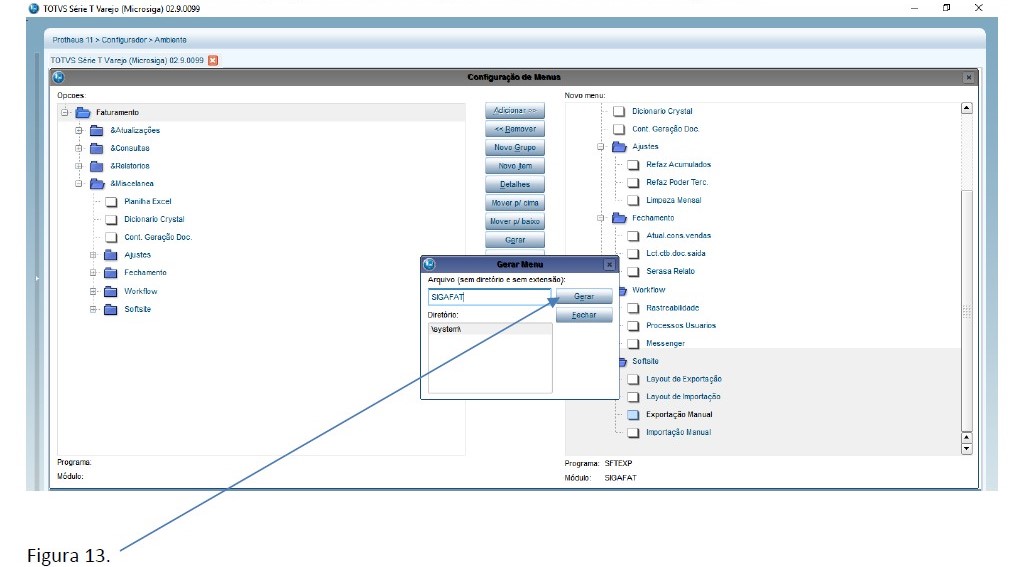
Task: Click the Protheus 11 > Configurador > Ambiente breadcrumb
Action: 119,40
